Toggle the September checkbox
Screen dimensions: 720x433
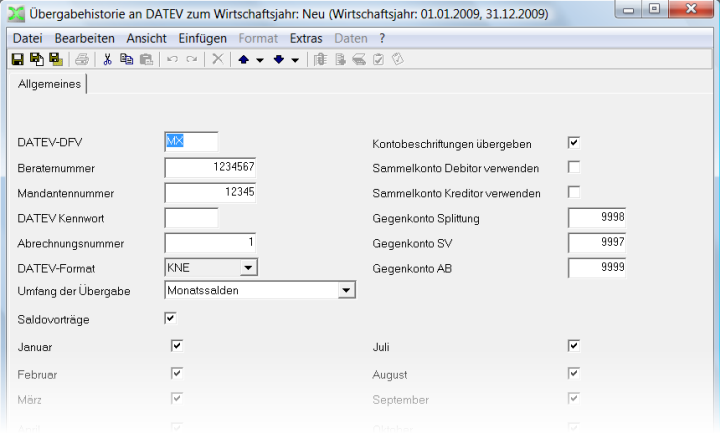[574, 398]
